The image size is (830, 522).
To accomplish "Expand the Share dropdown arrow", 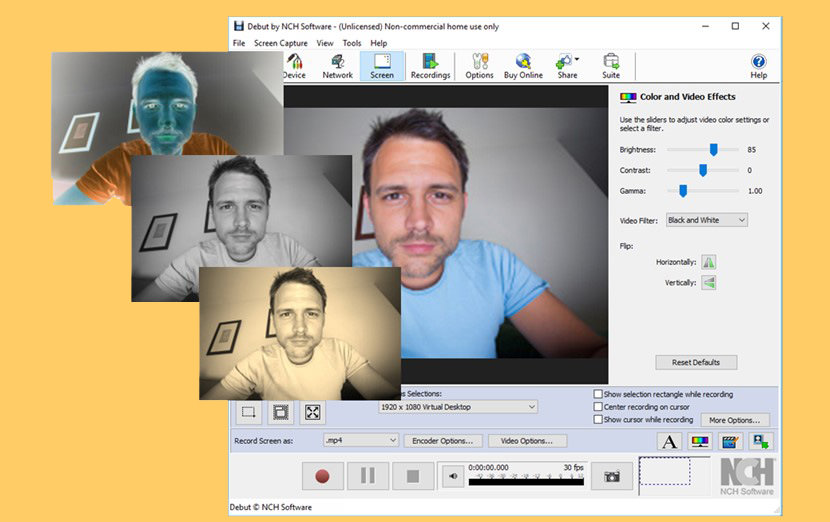I will [x=577, y=59].
